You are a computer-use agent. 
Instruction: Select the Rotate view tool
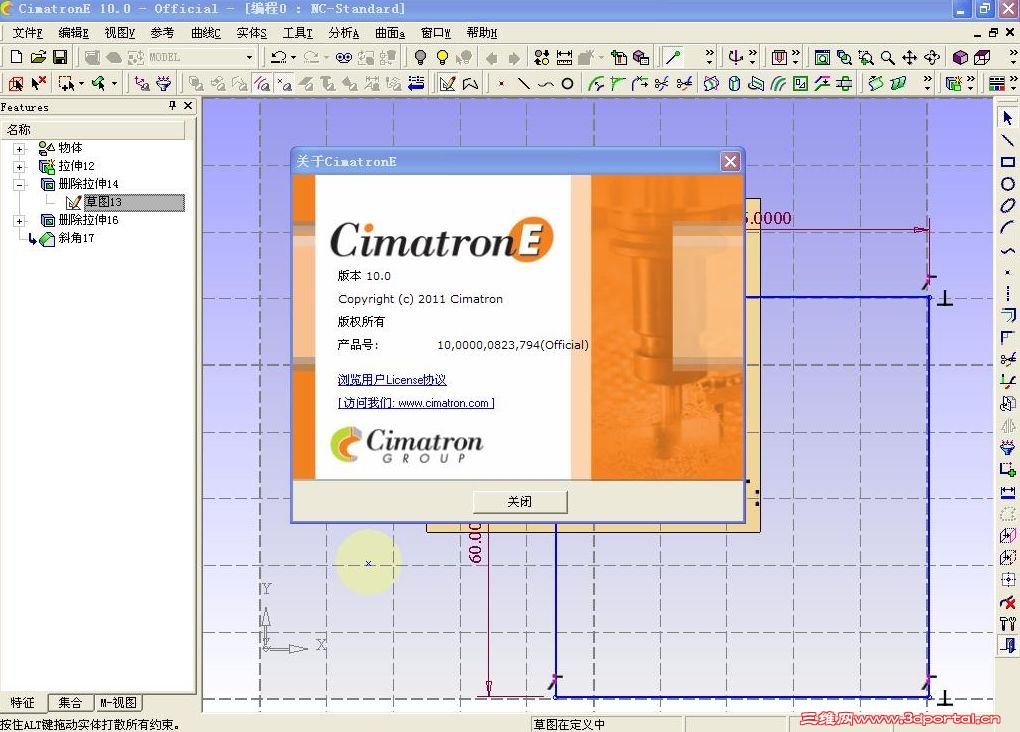coord(932,58)
